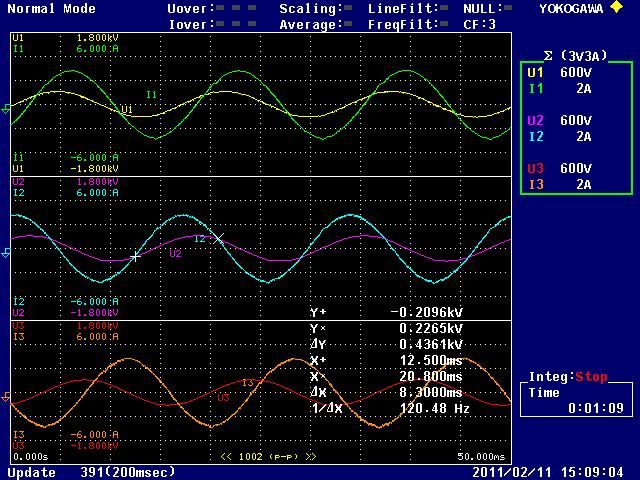Select the white X cursor marker
Viewport: 640px width, 480px height.
219,239
